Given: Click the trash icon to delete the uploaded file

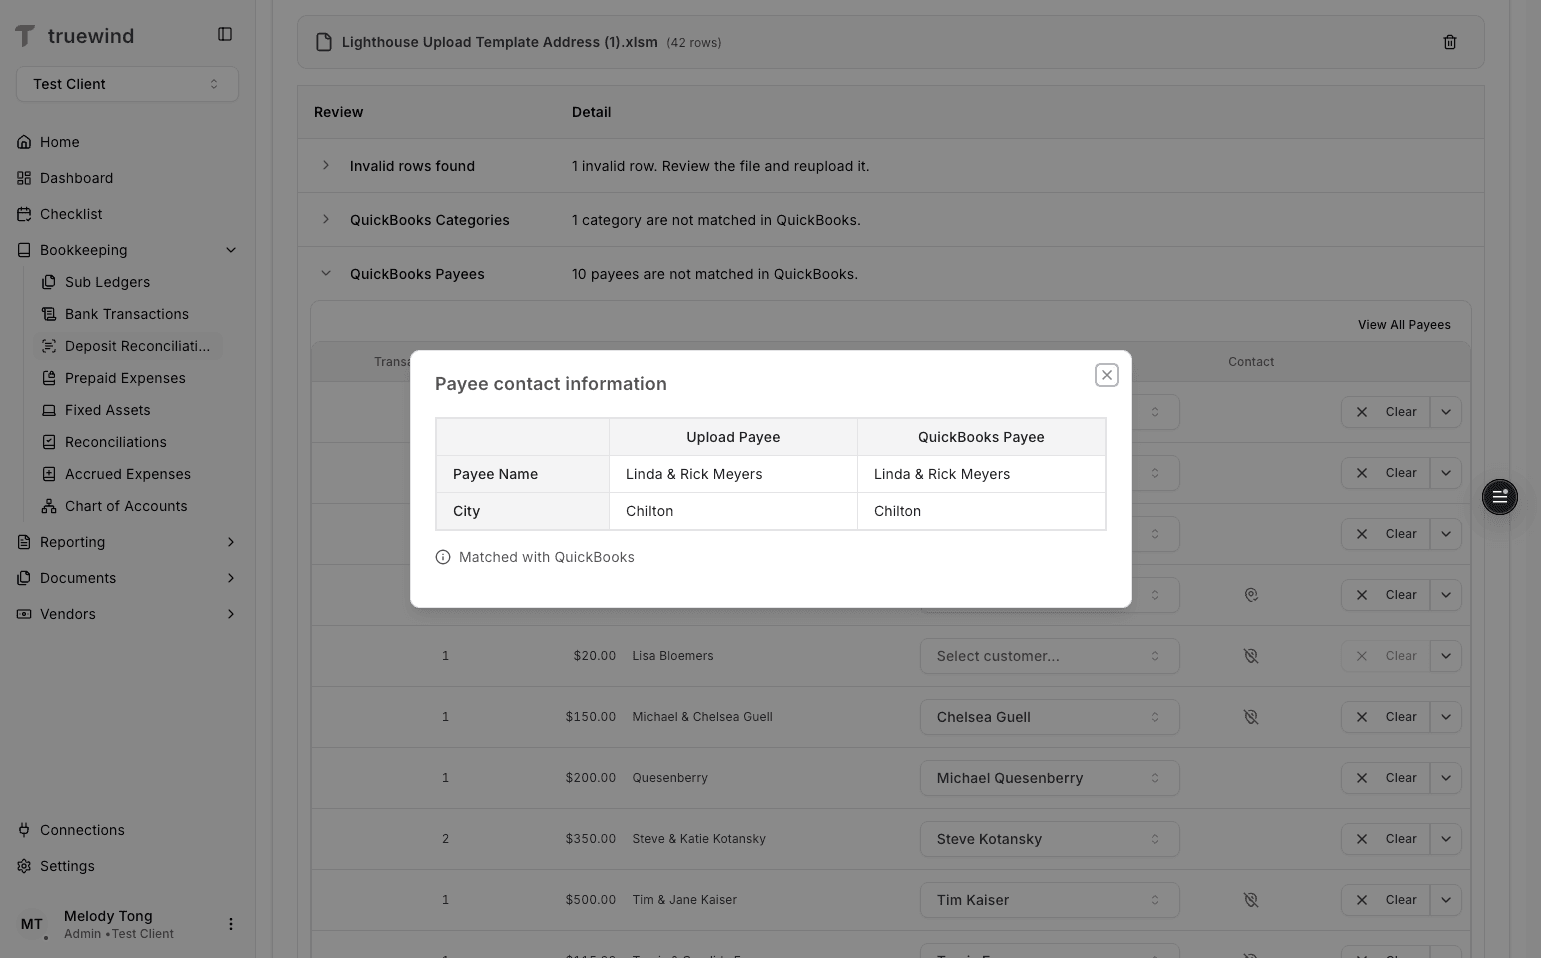Looking at the screenshot, I should point(1449,42).
